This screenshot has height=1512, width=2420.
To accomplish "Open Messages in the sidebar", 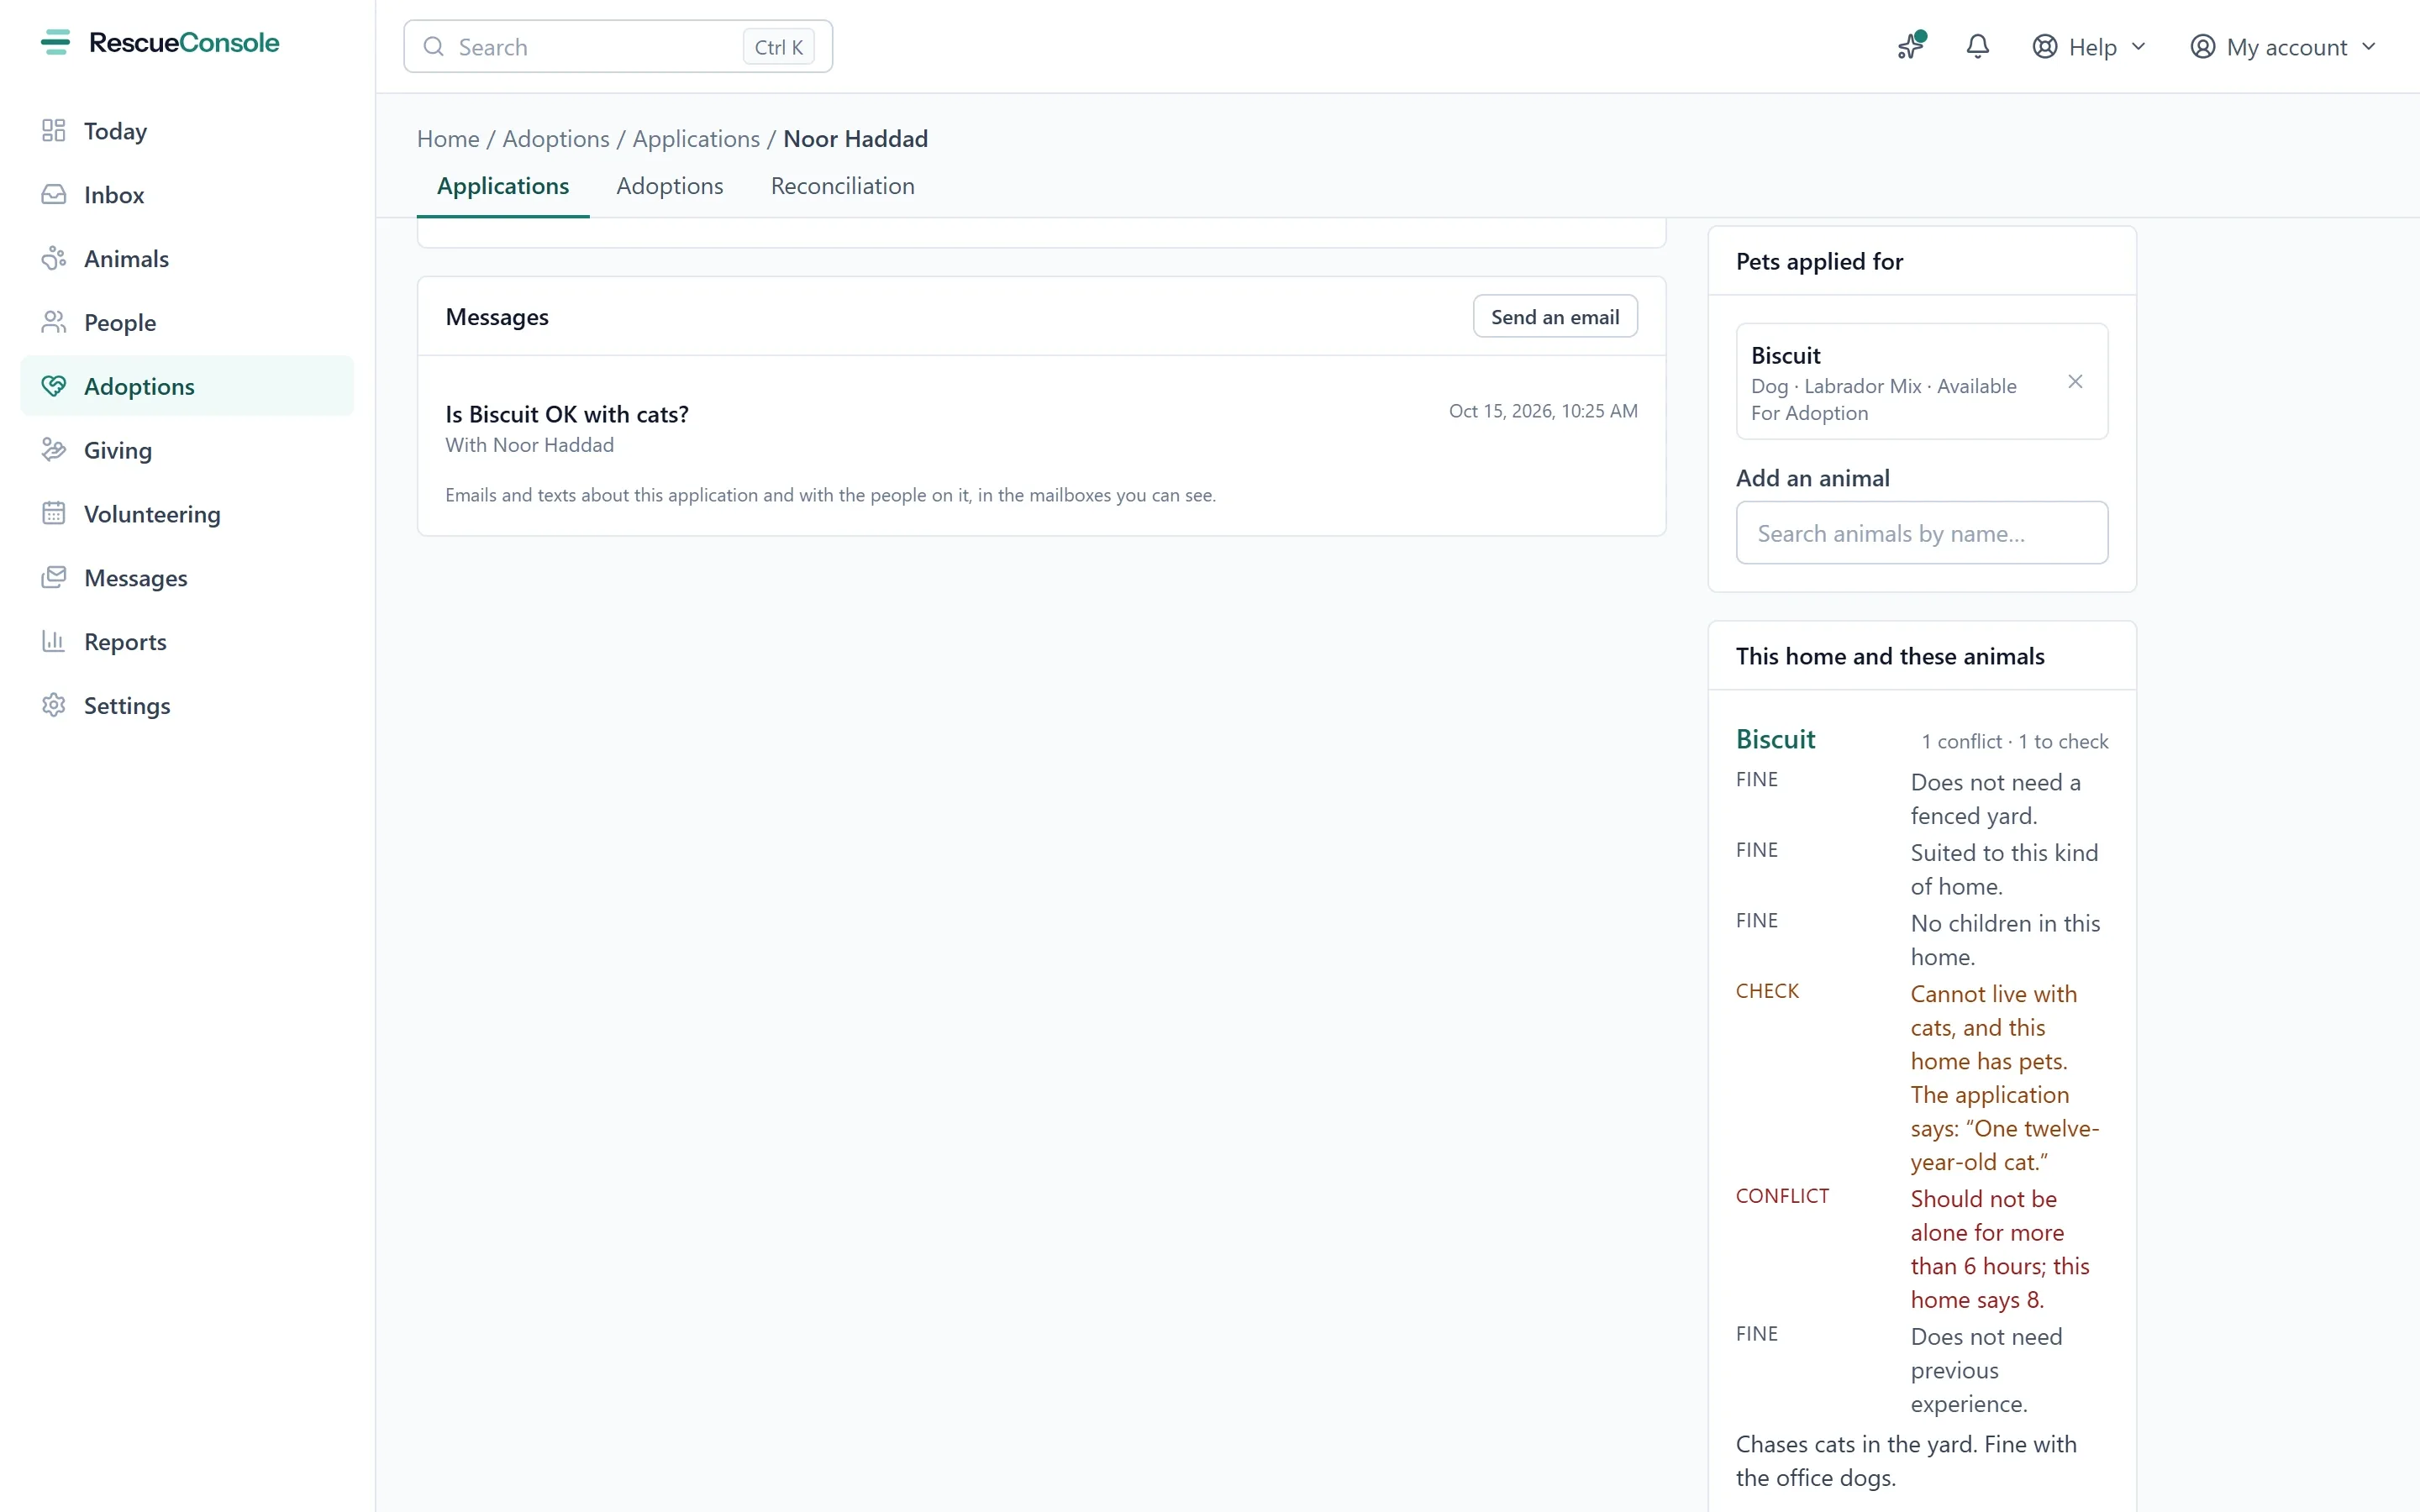I will coord(187,578).
